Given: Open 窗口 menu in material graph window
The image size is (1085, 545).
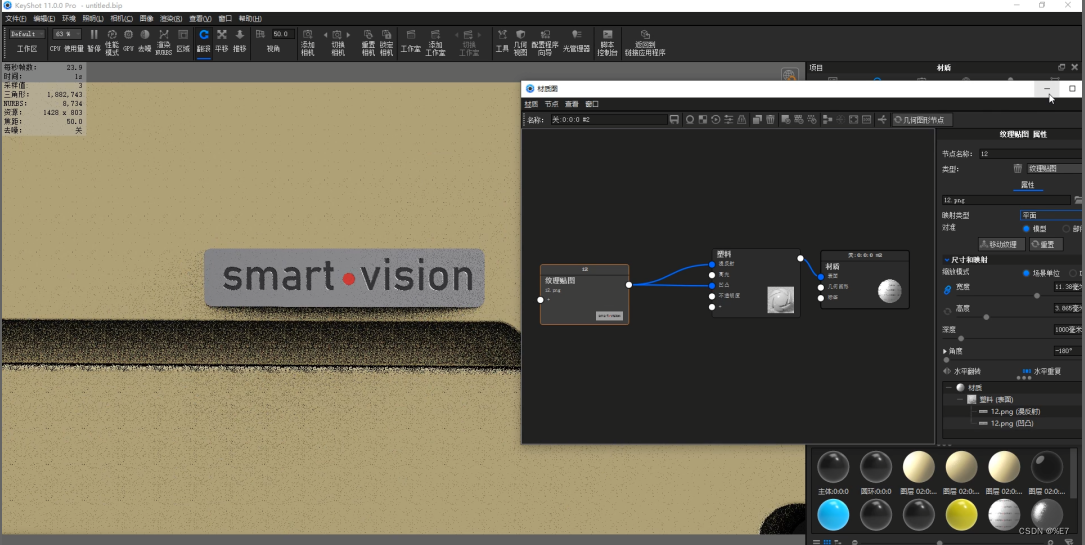Looking at the screenshot, I should tap(592, 104).
